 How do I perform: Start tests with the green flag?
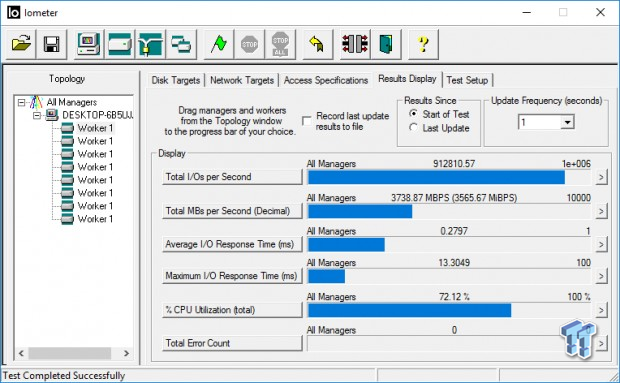[219, 43]
